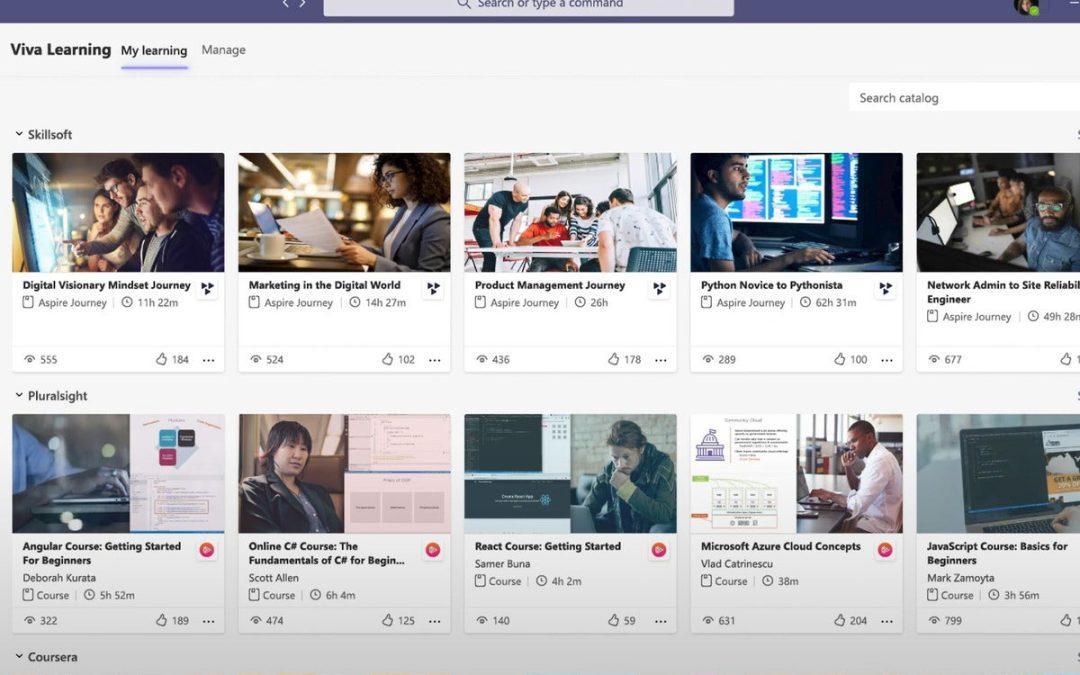Click the Skillsoft provider icon on Marketing in the Digital World
The image size is (1080, 675).
(433, 288)
